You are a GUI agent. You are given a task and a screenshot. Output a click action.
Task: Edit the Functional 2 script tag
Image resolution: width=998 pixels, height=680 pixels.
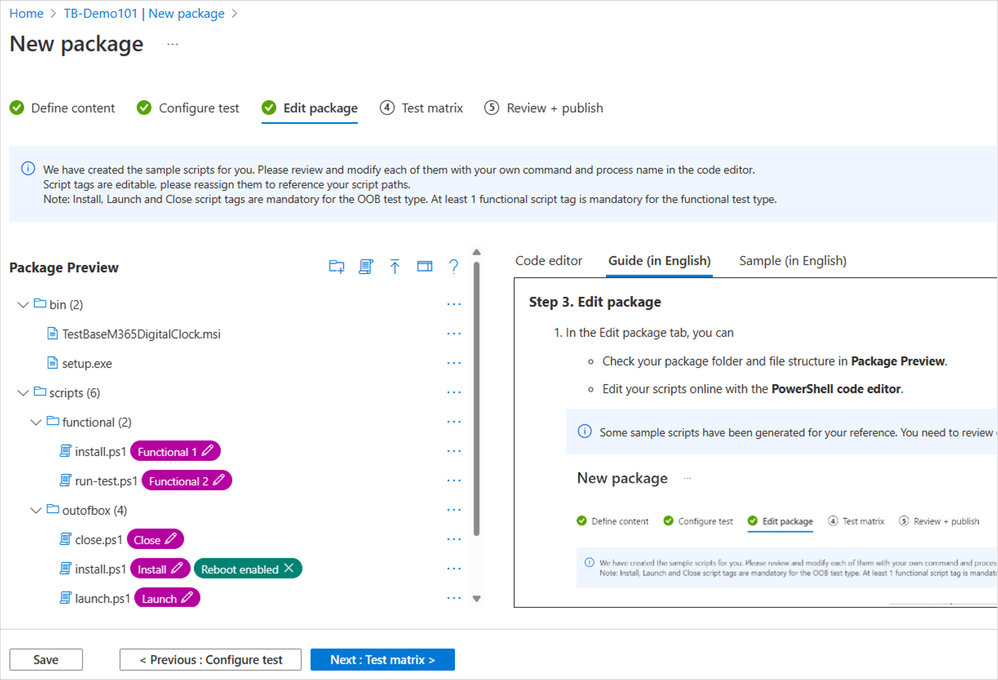point(219,480)
